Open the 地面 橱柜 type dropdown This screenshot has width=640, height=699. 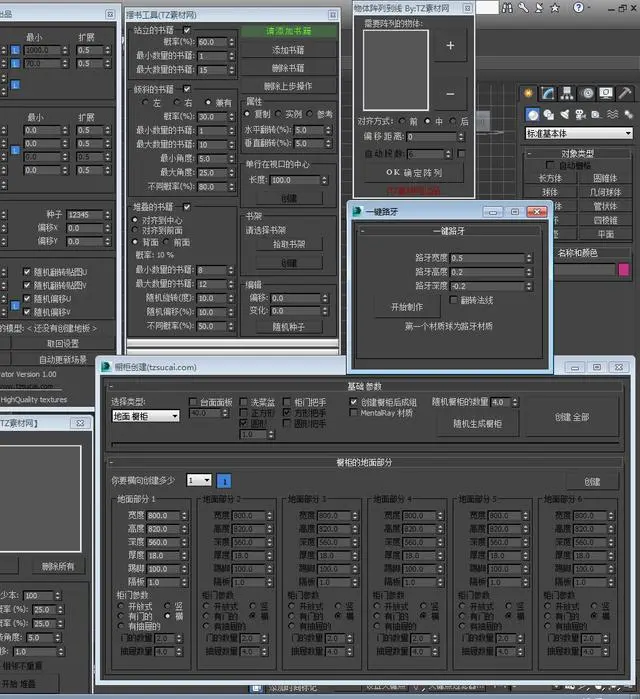(145, 416)
